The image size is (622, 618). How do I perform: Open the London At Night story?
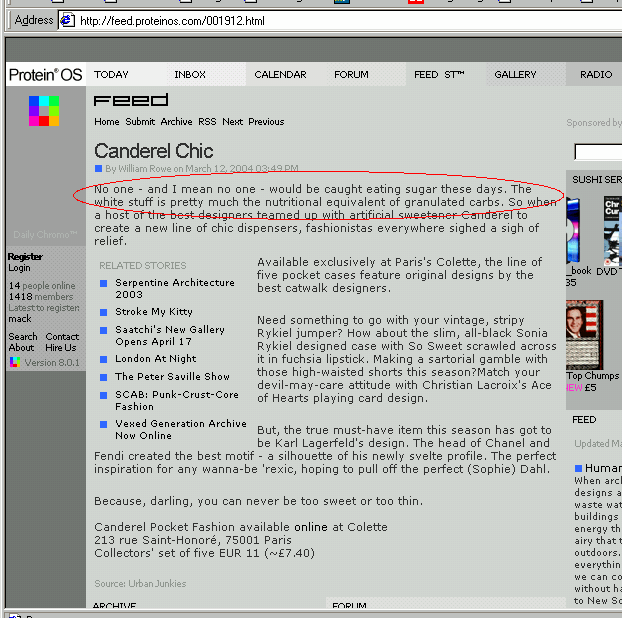point(156,359)
